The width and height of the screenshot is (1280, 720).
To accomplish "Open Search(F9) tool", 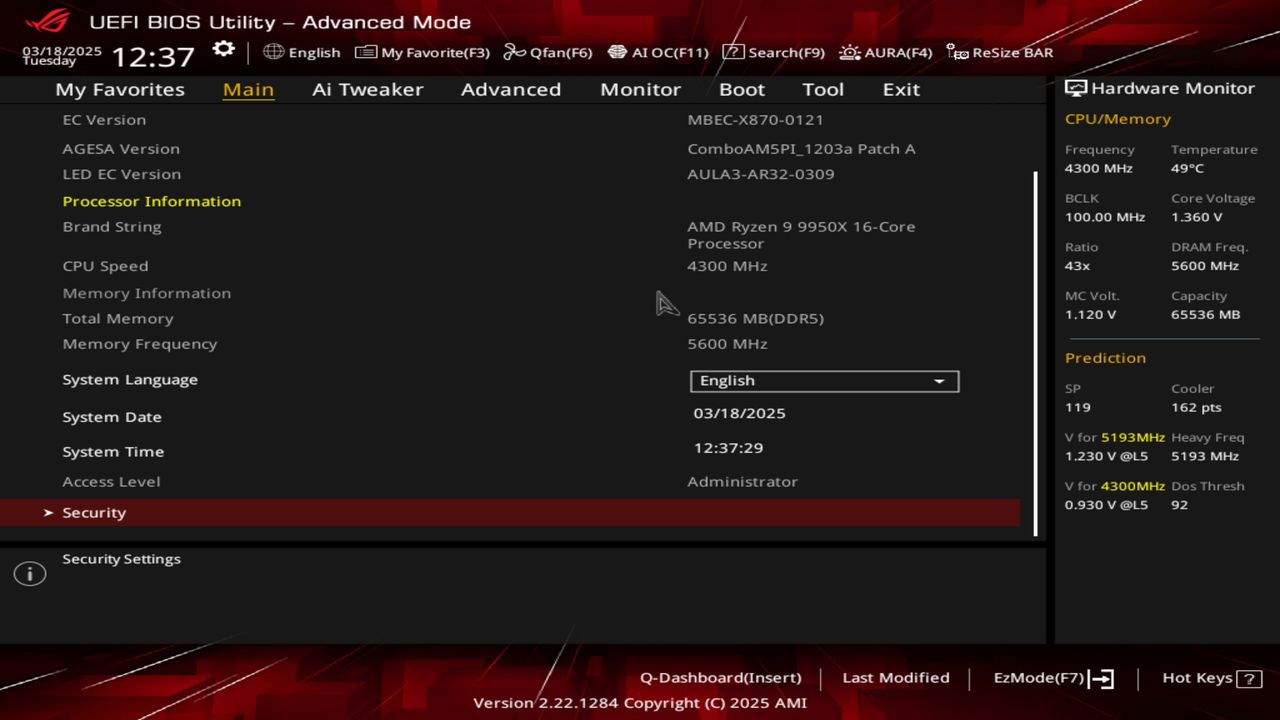I will click(x=773, y=52).
